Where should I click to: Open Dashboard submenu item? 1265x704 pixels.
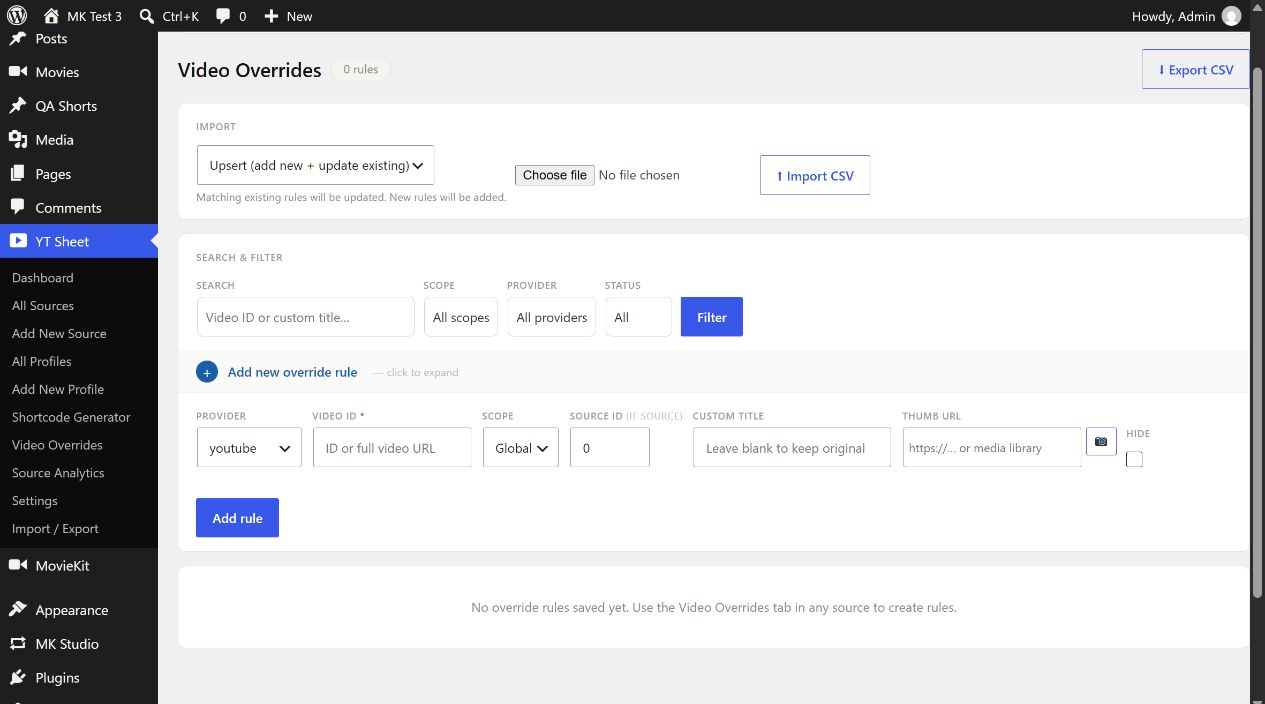tap(43, 278)
